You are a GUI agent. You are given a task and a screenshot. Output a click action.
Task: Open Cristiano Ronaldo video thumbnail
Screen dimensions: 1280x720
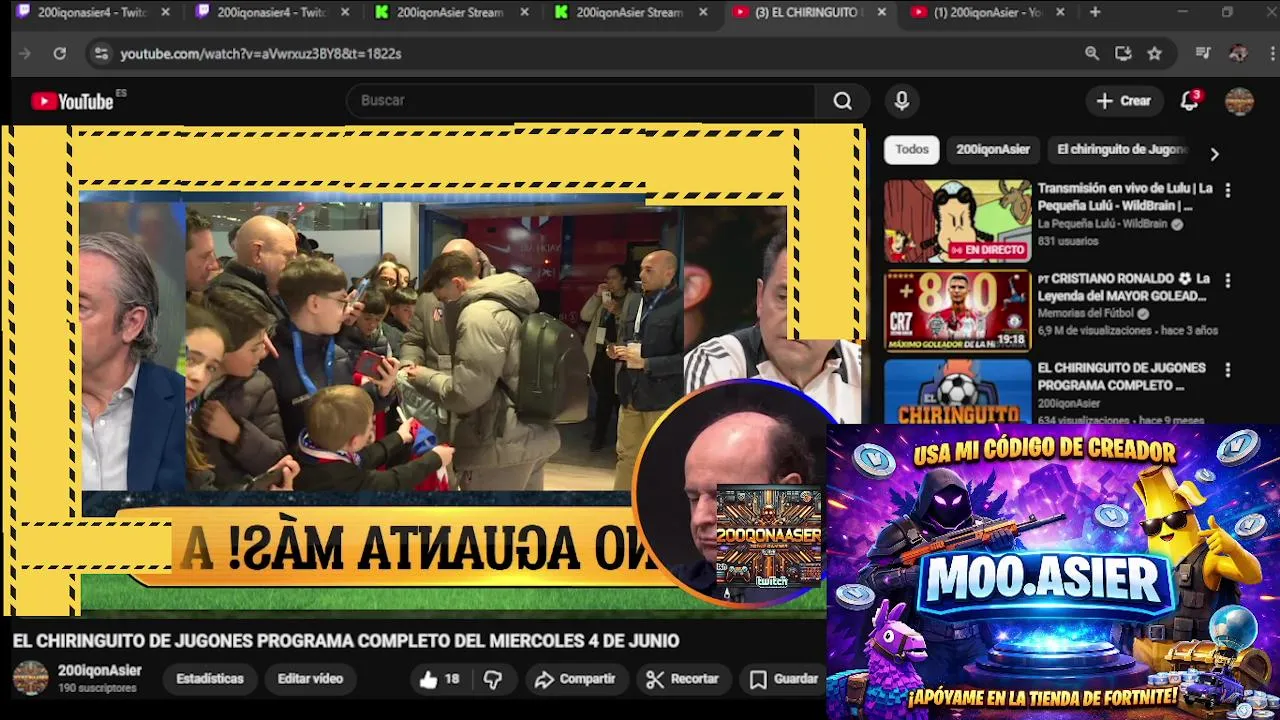pyautogui.click(x=957, y=311)
